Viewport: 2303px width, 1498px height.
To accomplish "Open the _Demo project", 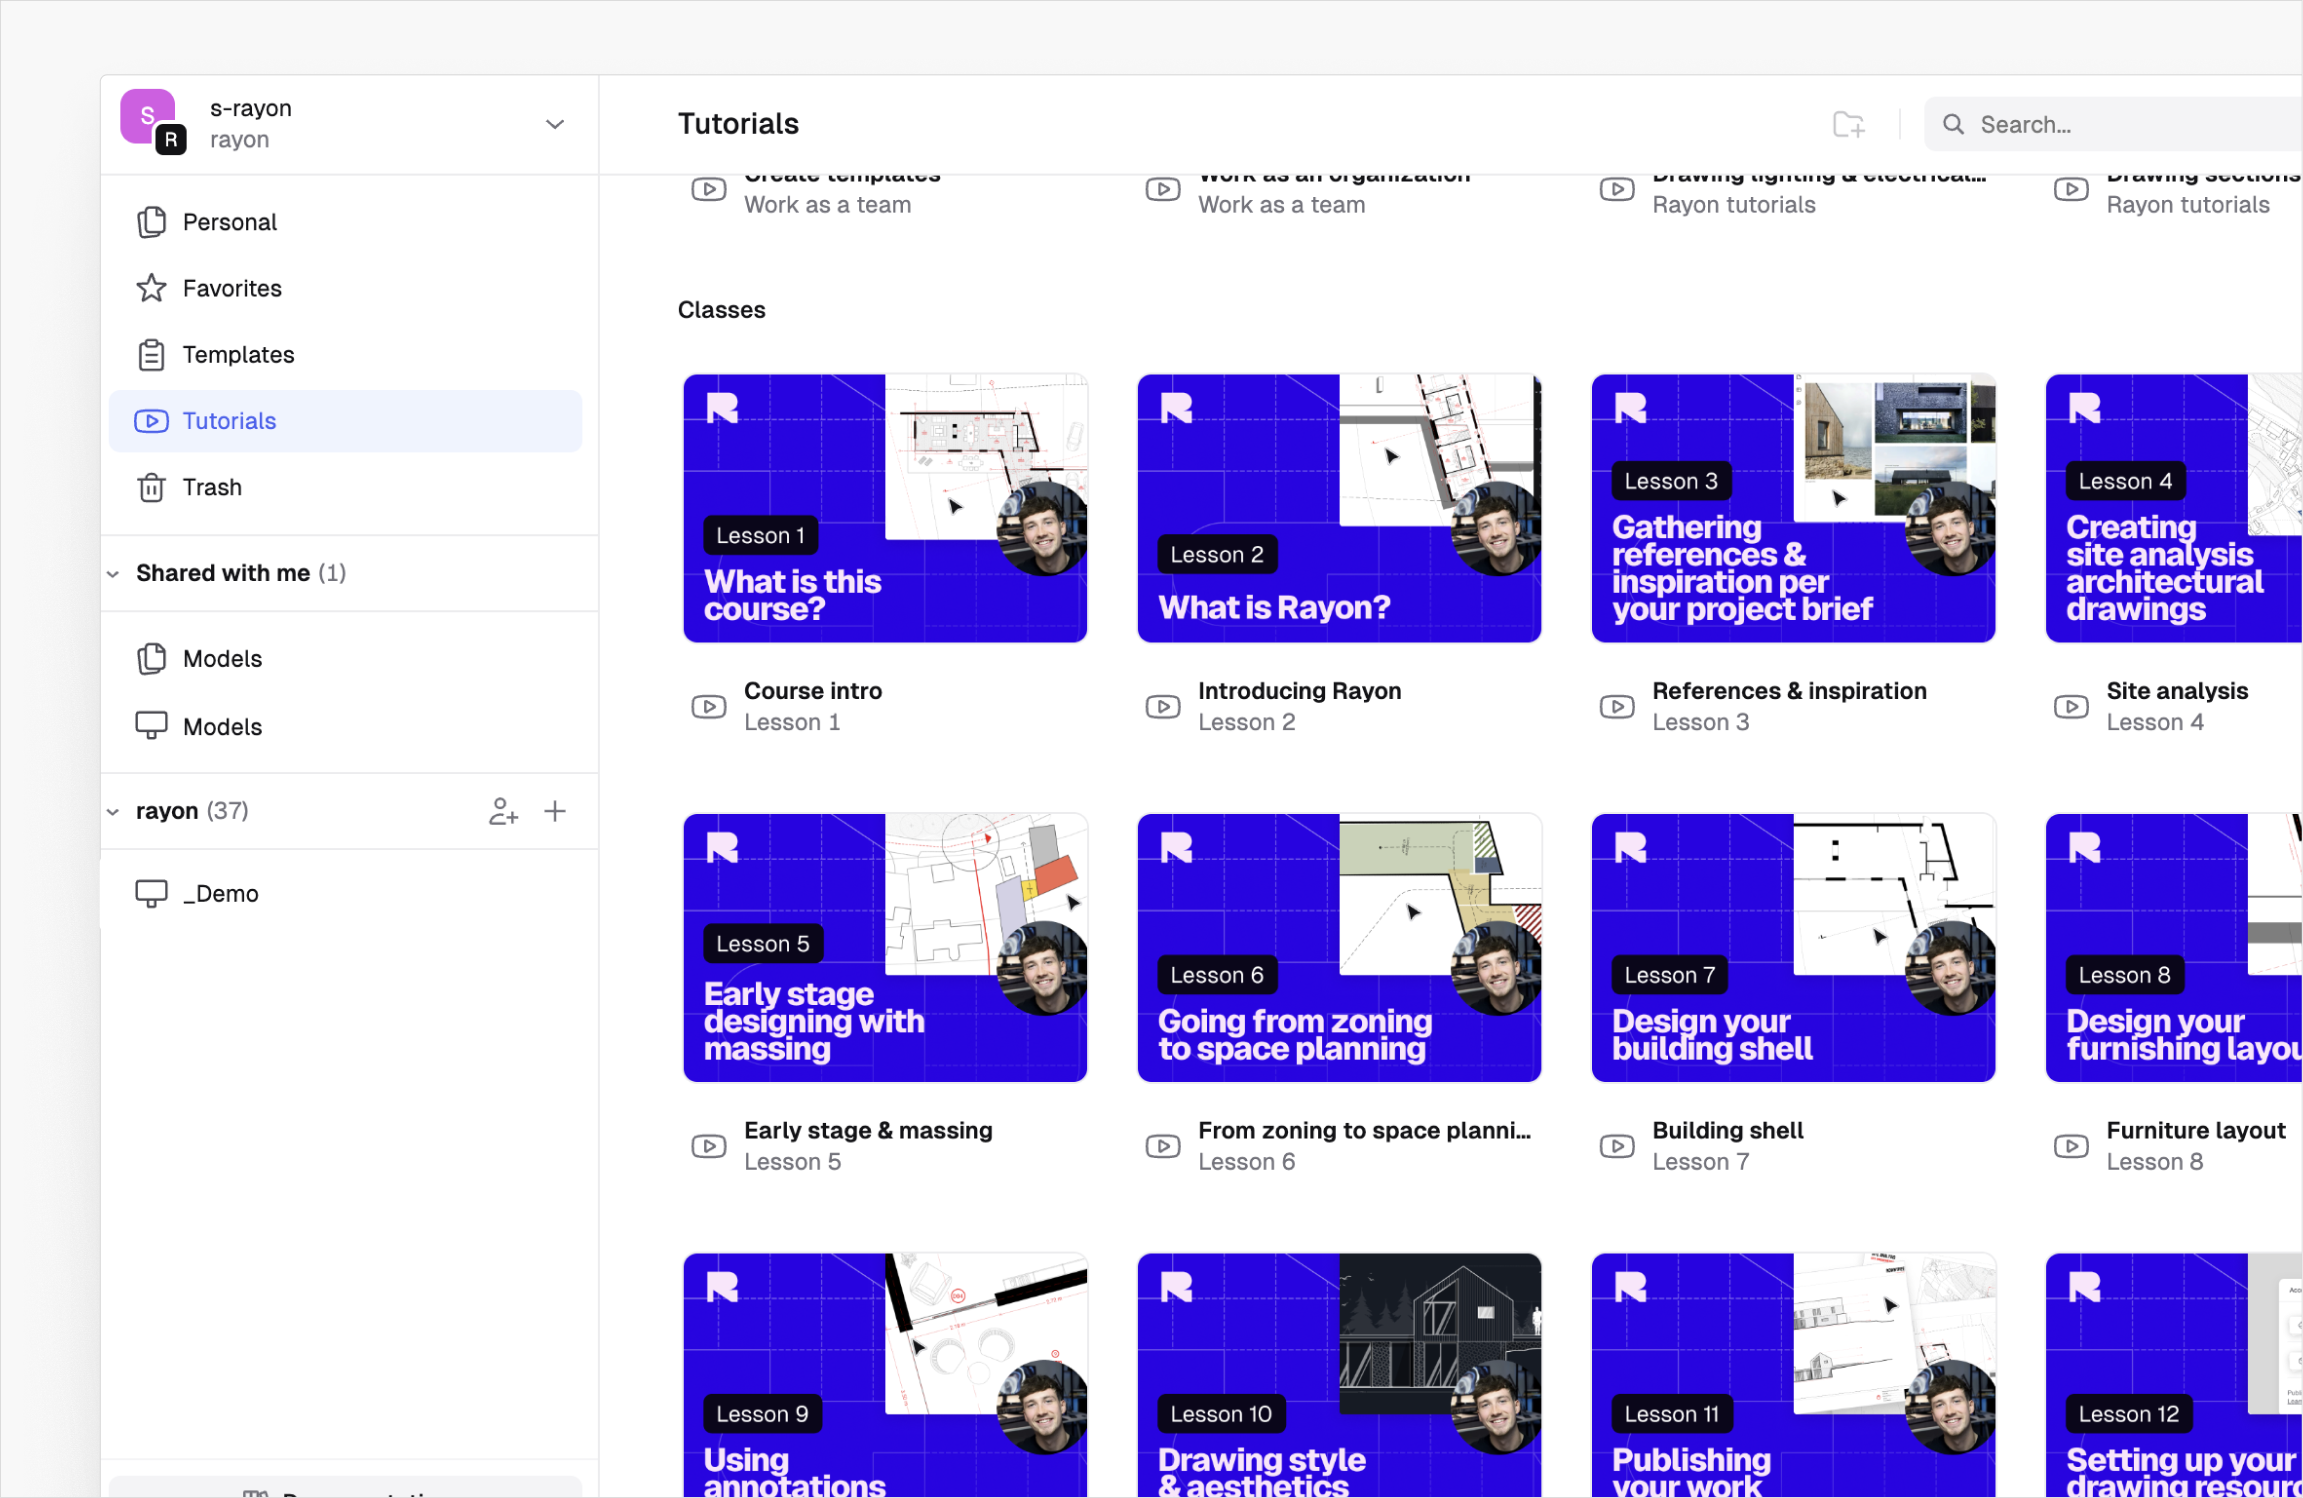I will (x=220, y=893).
